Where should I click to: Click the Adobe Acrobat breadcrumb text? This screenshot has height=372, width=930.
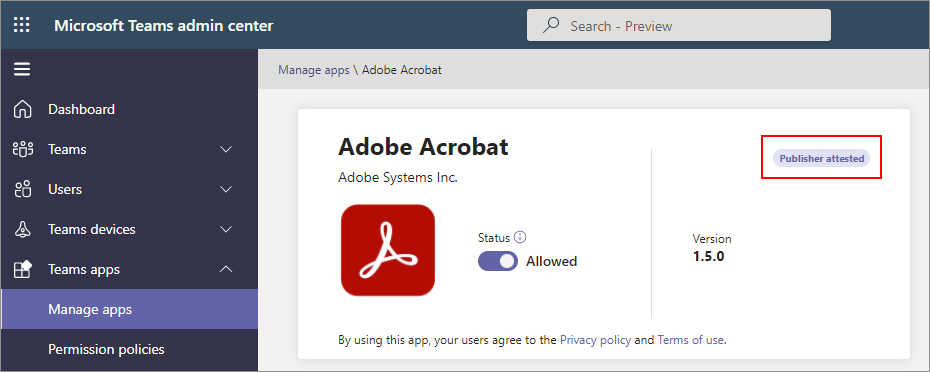[402, 70]
